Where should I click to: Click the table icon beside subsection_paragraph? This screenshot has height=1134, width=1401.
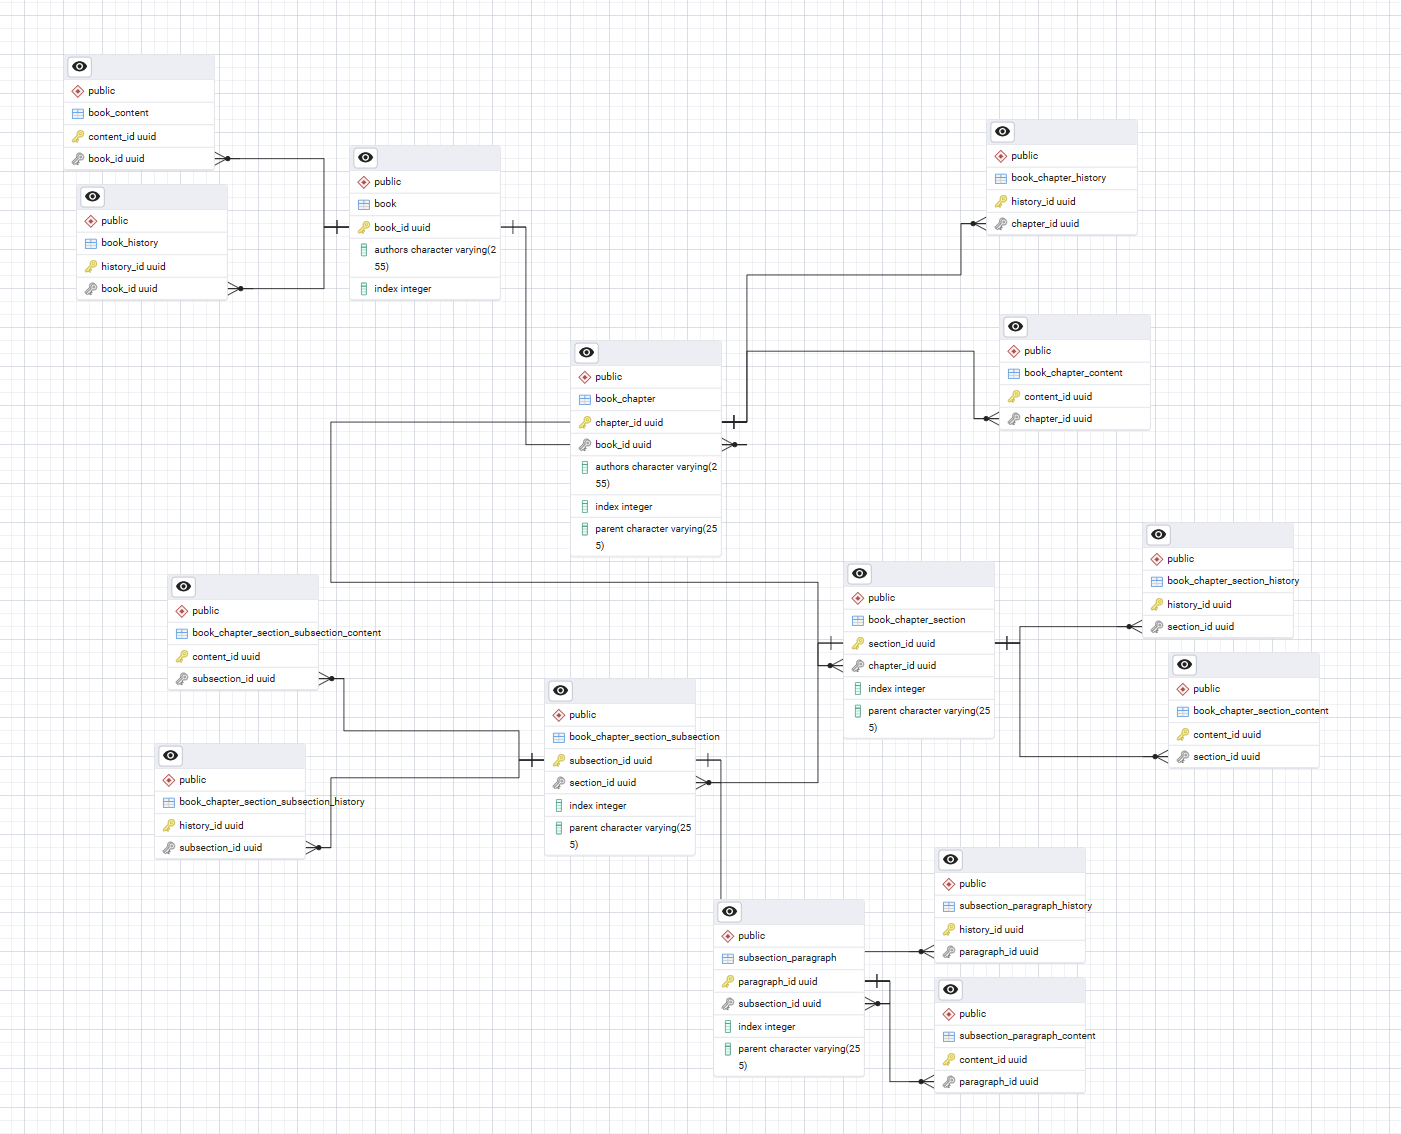tap(728, 958)
